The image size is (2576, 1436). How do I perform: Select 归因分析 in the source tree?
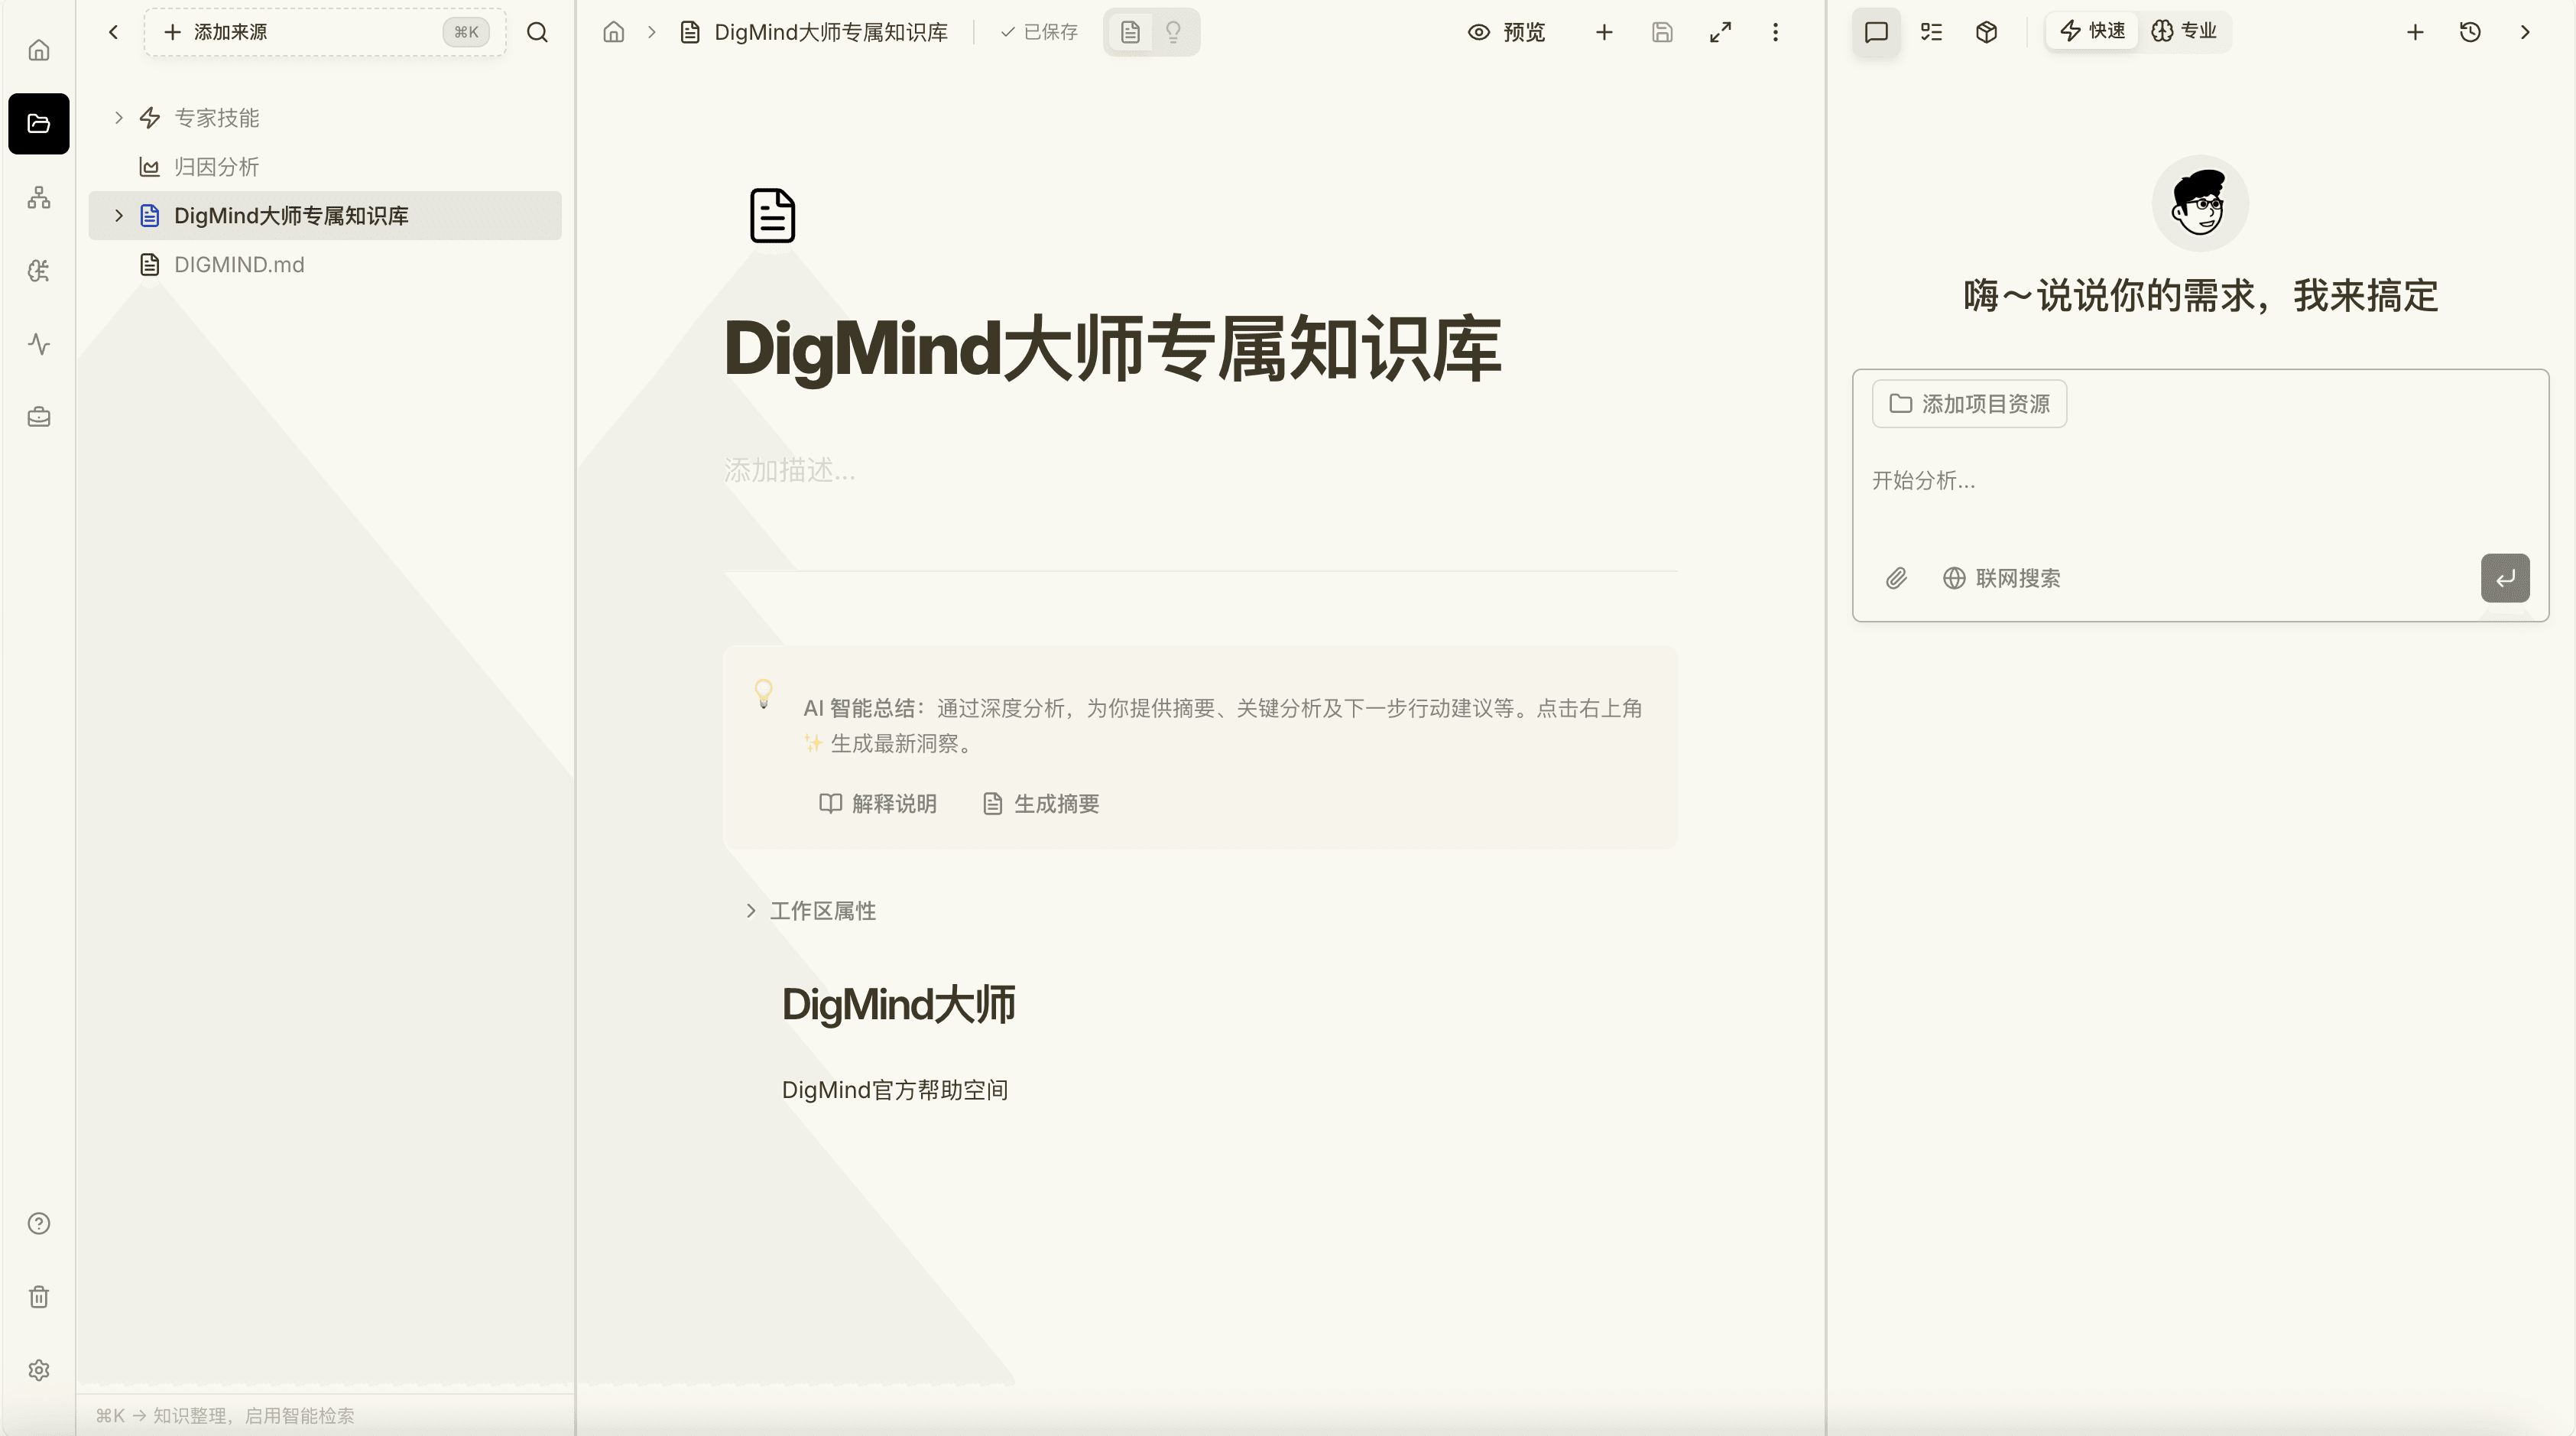(x=325, y=166)
